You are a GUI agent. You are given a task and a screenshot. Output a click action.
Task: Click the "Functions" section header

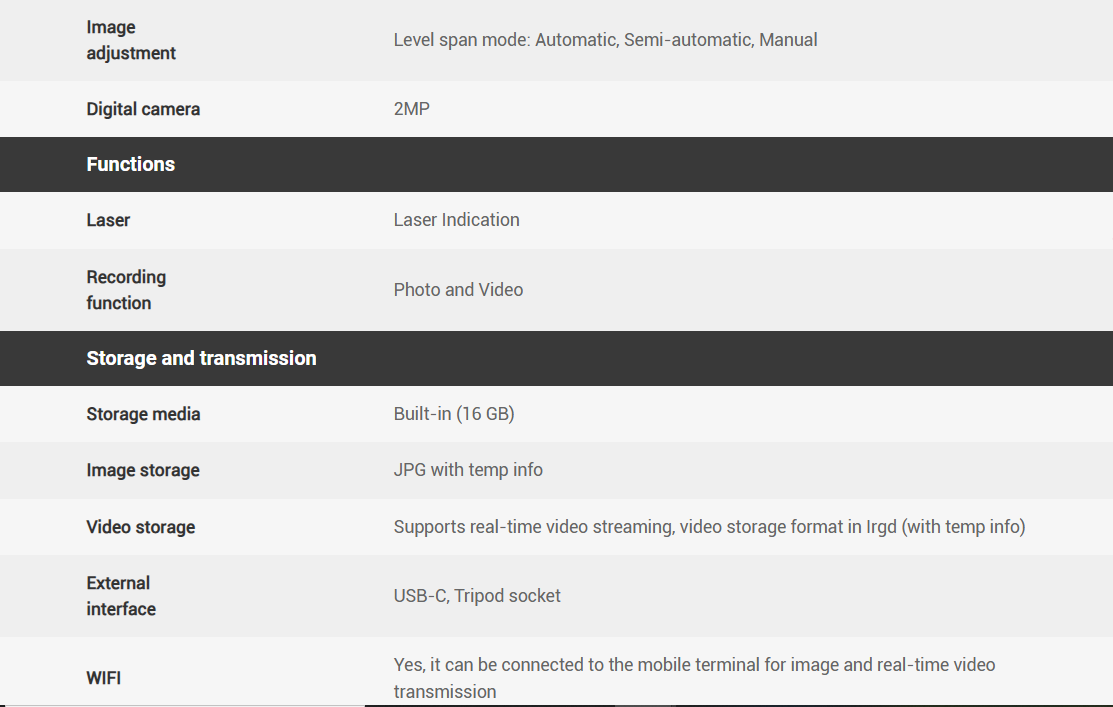pos(131,164)
